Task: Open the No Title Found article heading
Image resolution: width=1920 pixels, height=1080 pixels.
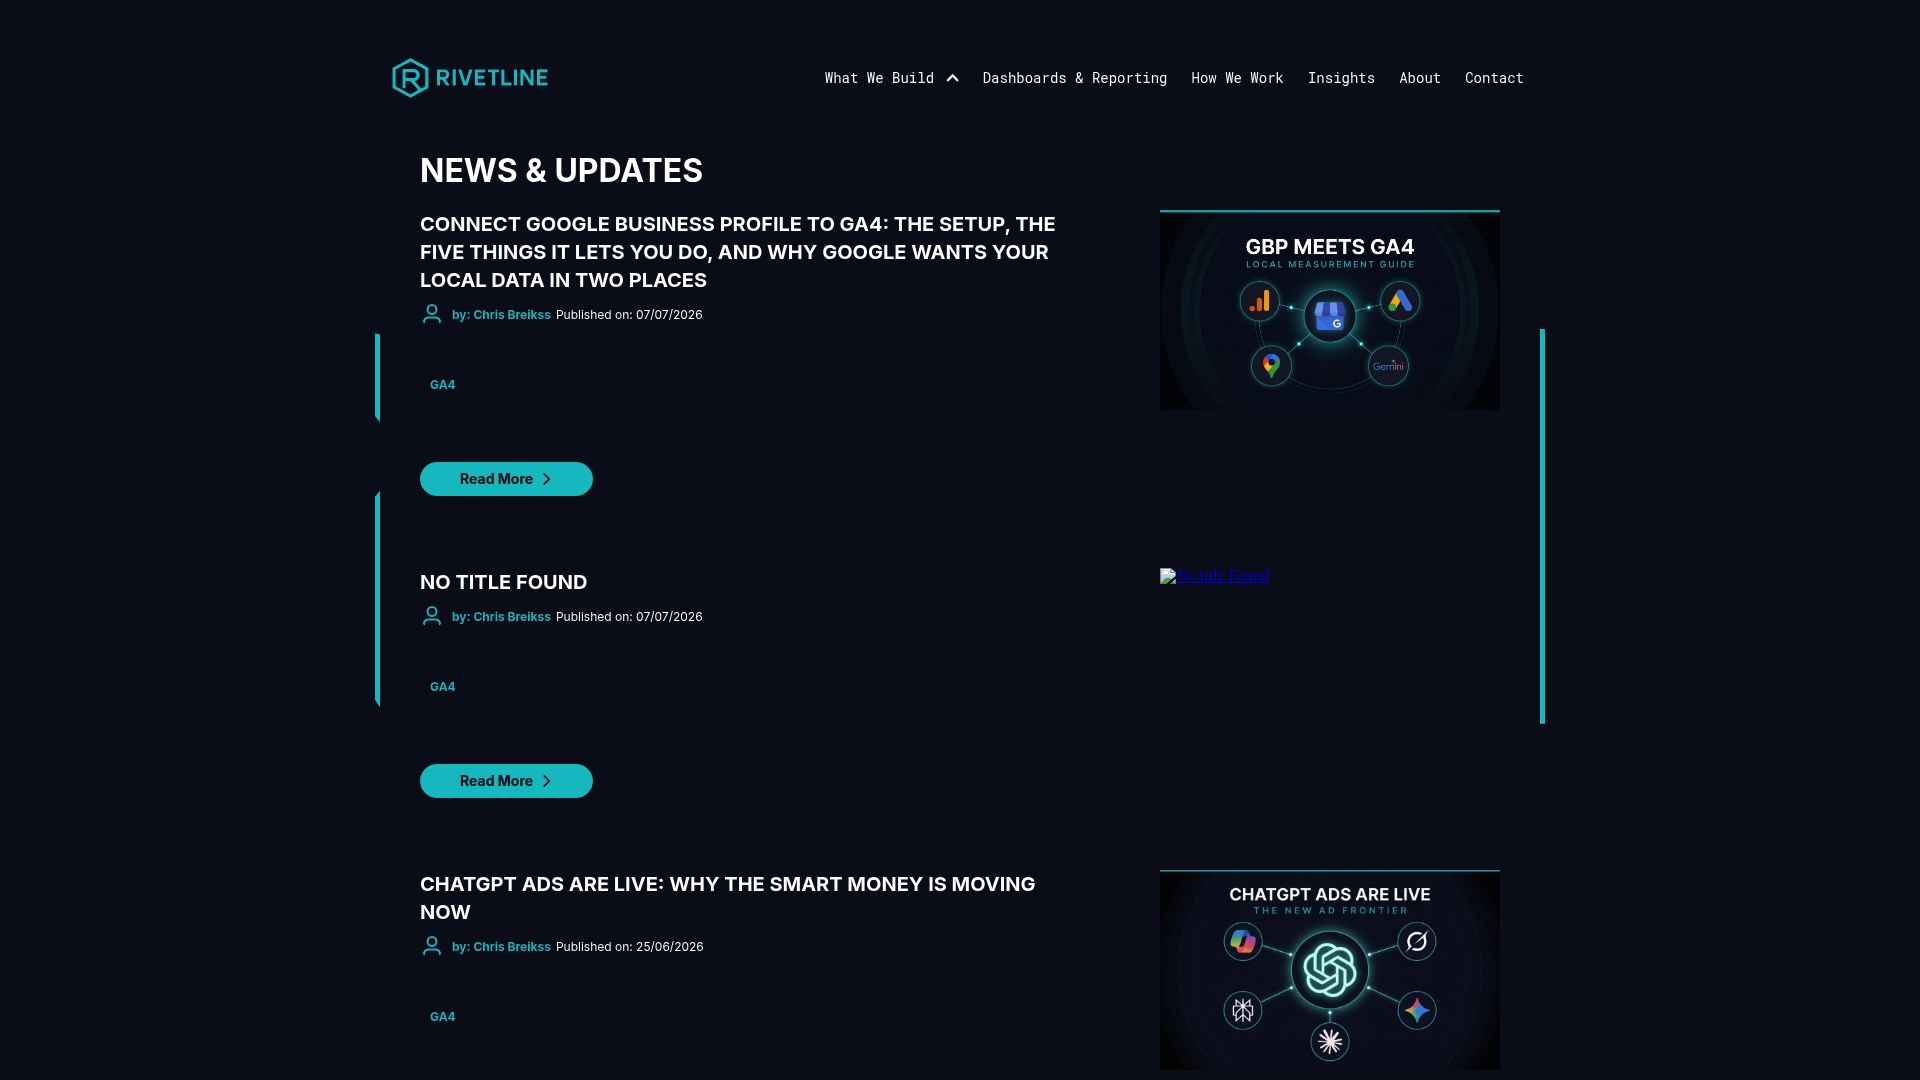Action: [503, 582]
